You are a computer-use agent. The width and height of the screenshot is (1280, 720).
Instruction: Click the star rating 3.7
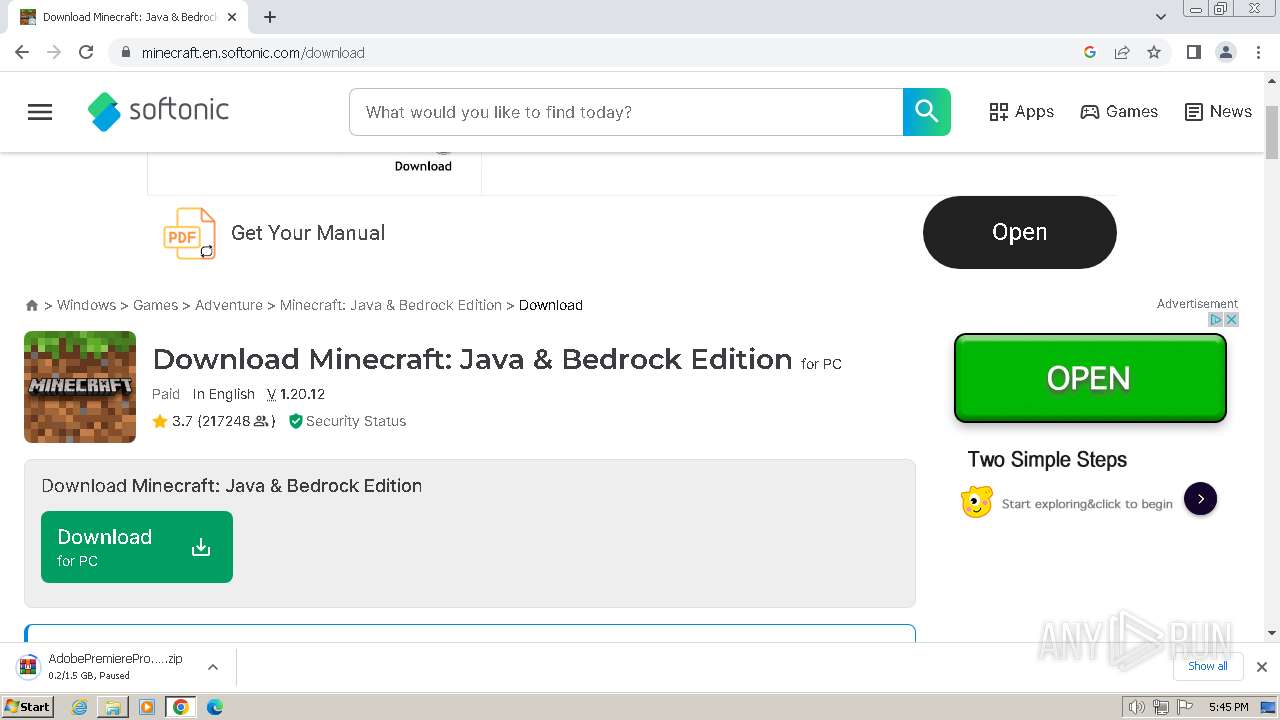171,421
